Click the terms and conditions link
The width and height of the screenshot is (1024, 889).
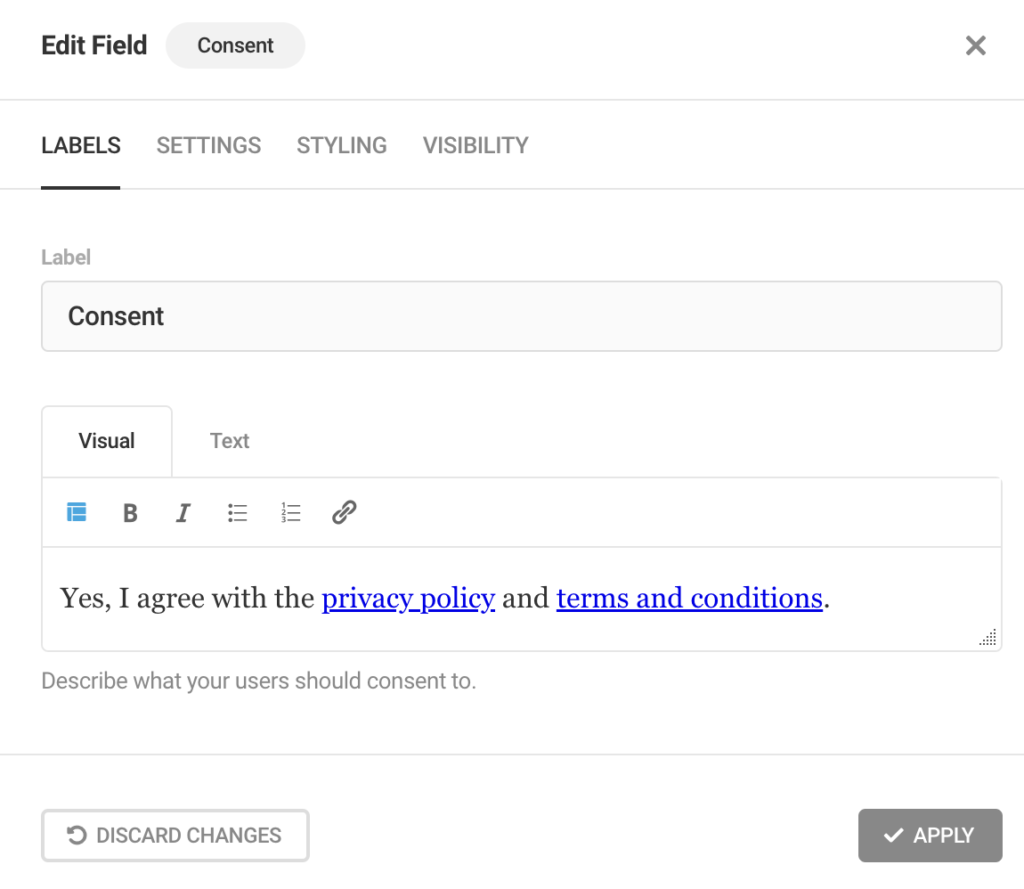pyautogui.click(x=689, y=598)
